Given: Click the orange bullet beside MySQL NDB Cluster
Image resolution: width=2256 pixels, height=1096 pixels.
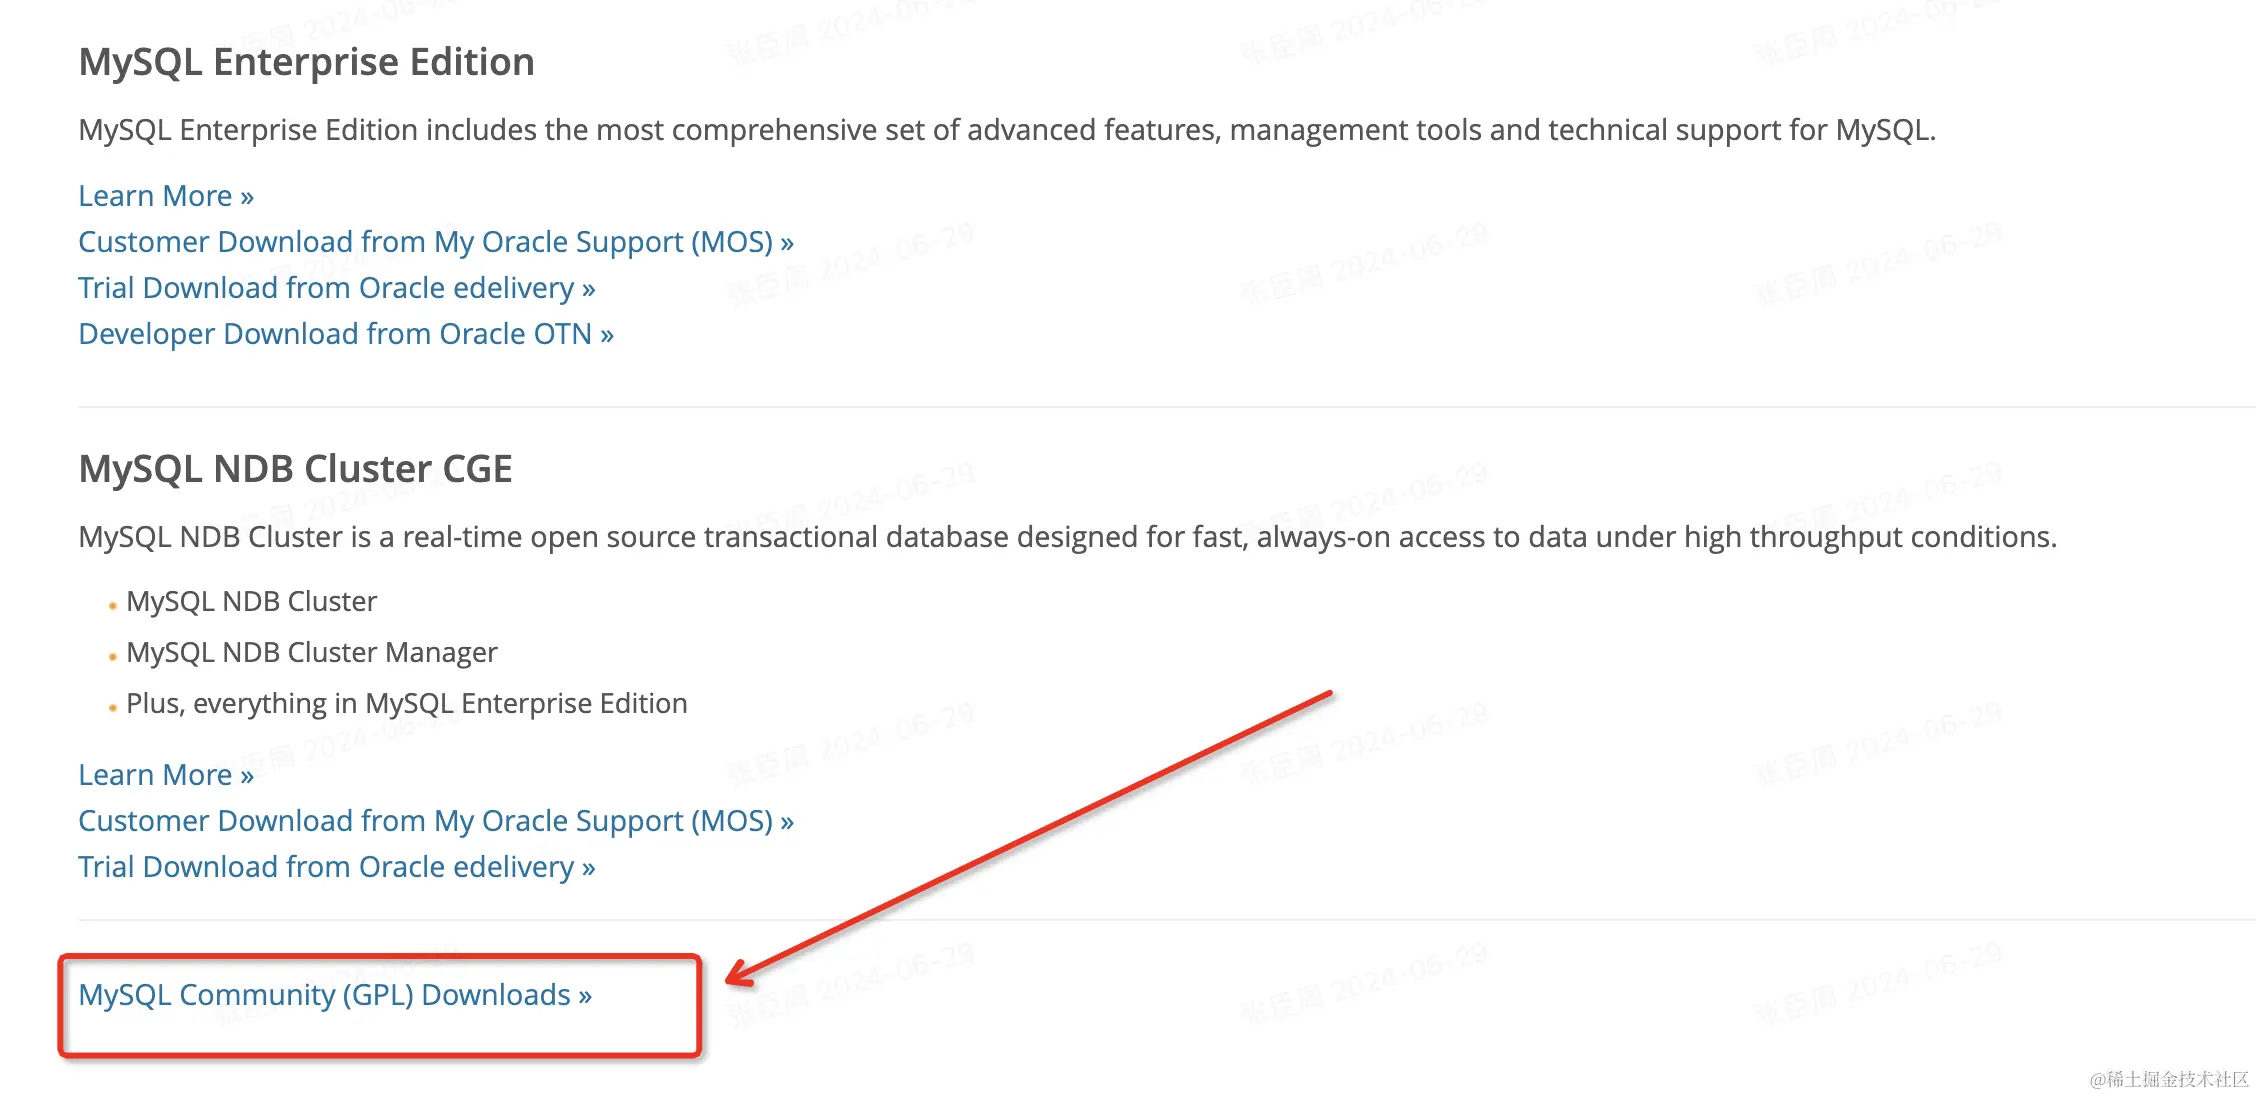Looking at the screenshot, I should click(113, 606).
